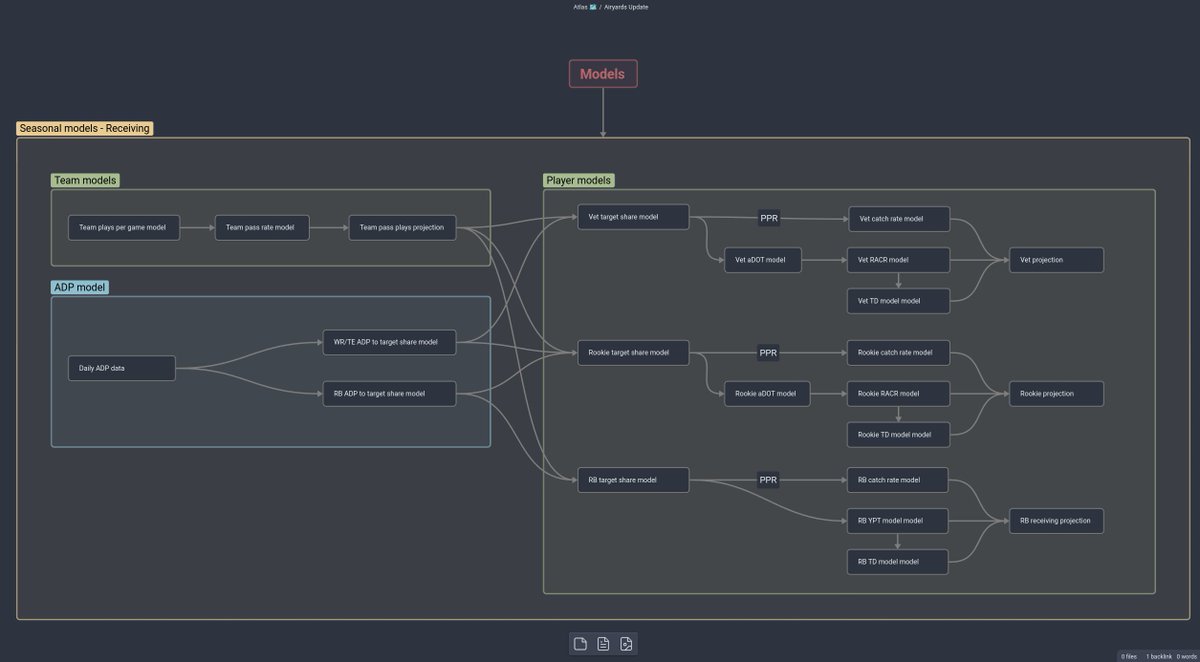Screen dimensions: 1200x662
Task: Select the Team models group label
Action: pyautogui.click(x=85, y=180)
